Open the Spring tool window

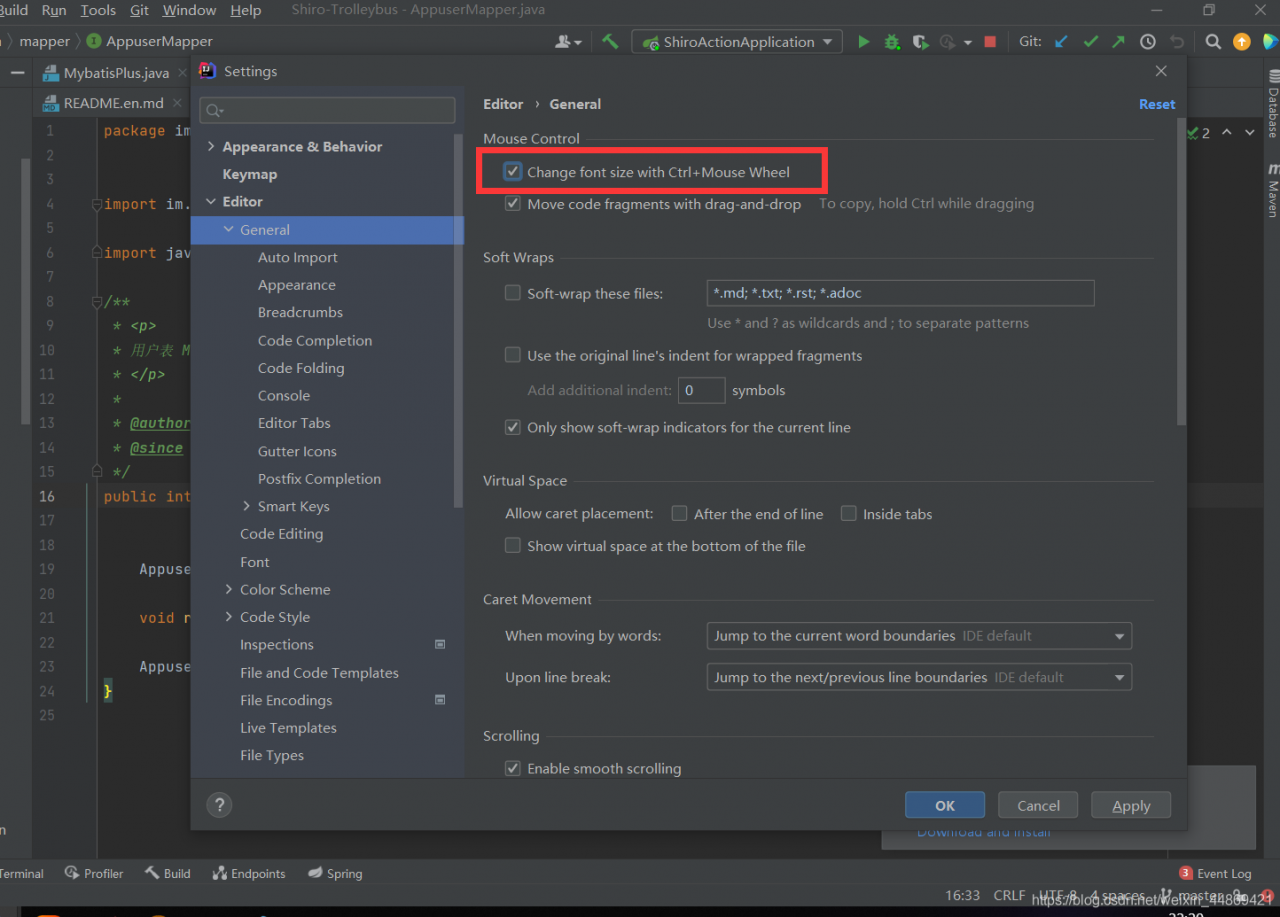(x=335, y=873)
